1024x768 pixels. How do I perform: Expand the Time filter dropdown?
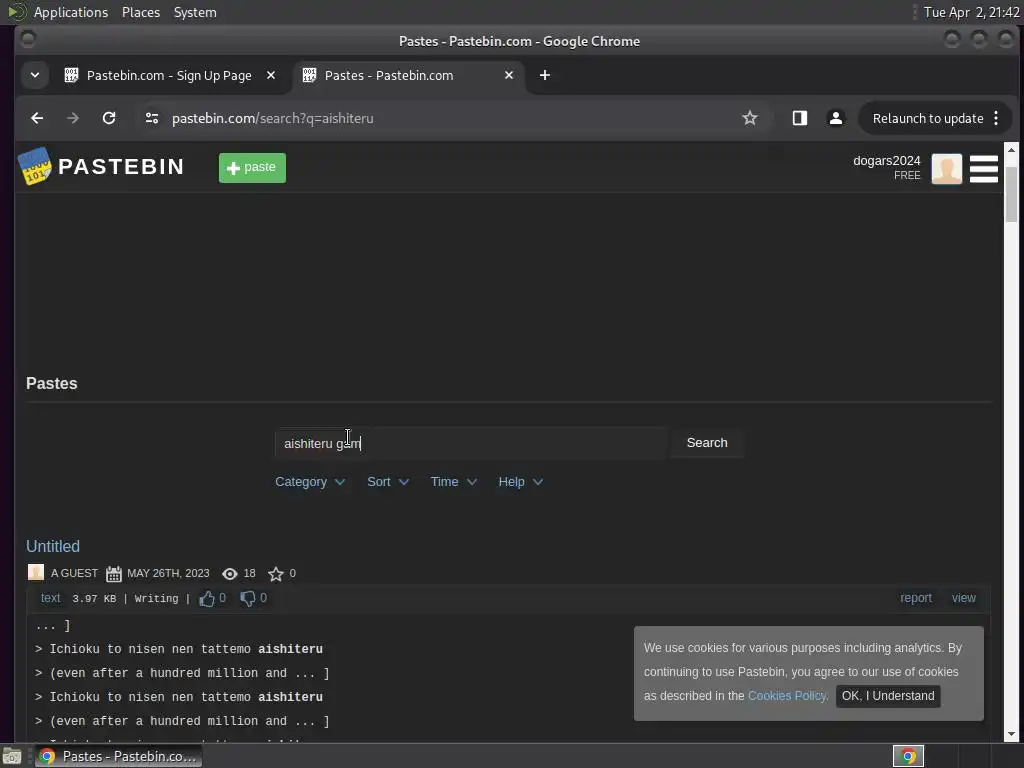(x=454, y=482)
